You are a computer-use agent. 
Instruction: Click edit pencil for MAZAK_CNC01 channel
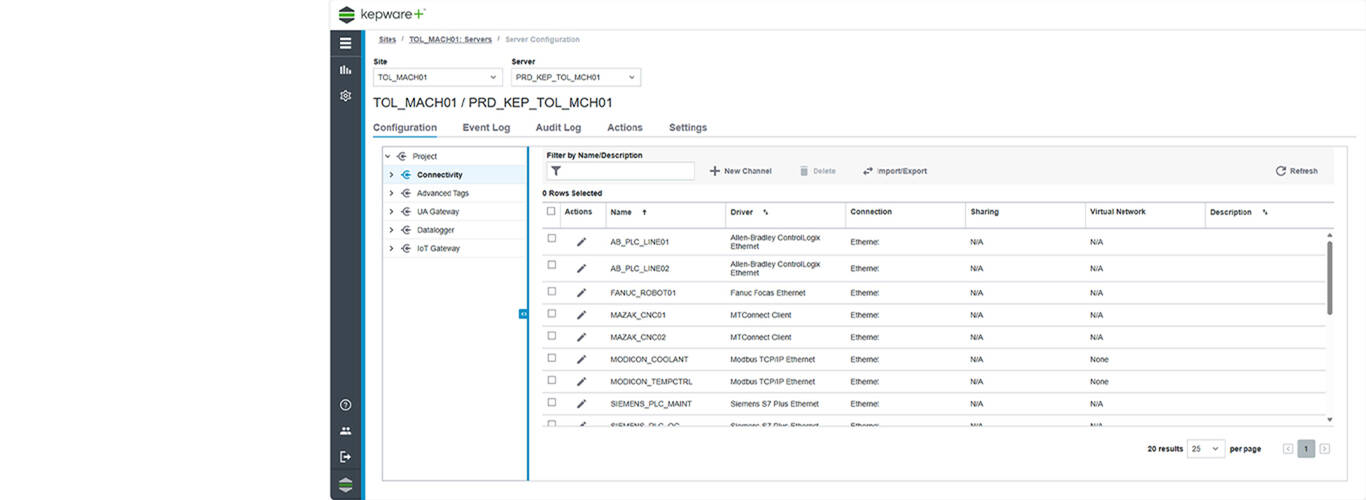581,315
